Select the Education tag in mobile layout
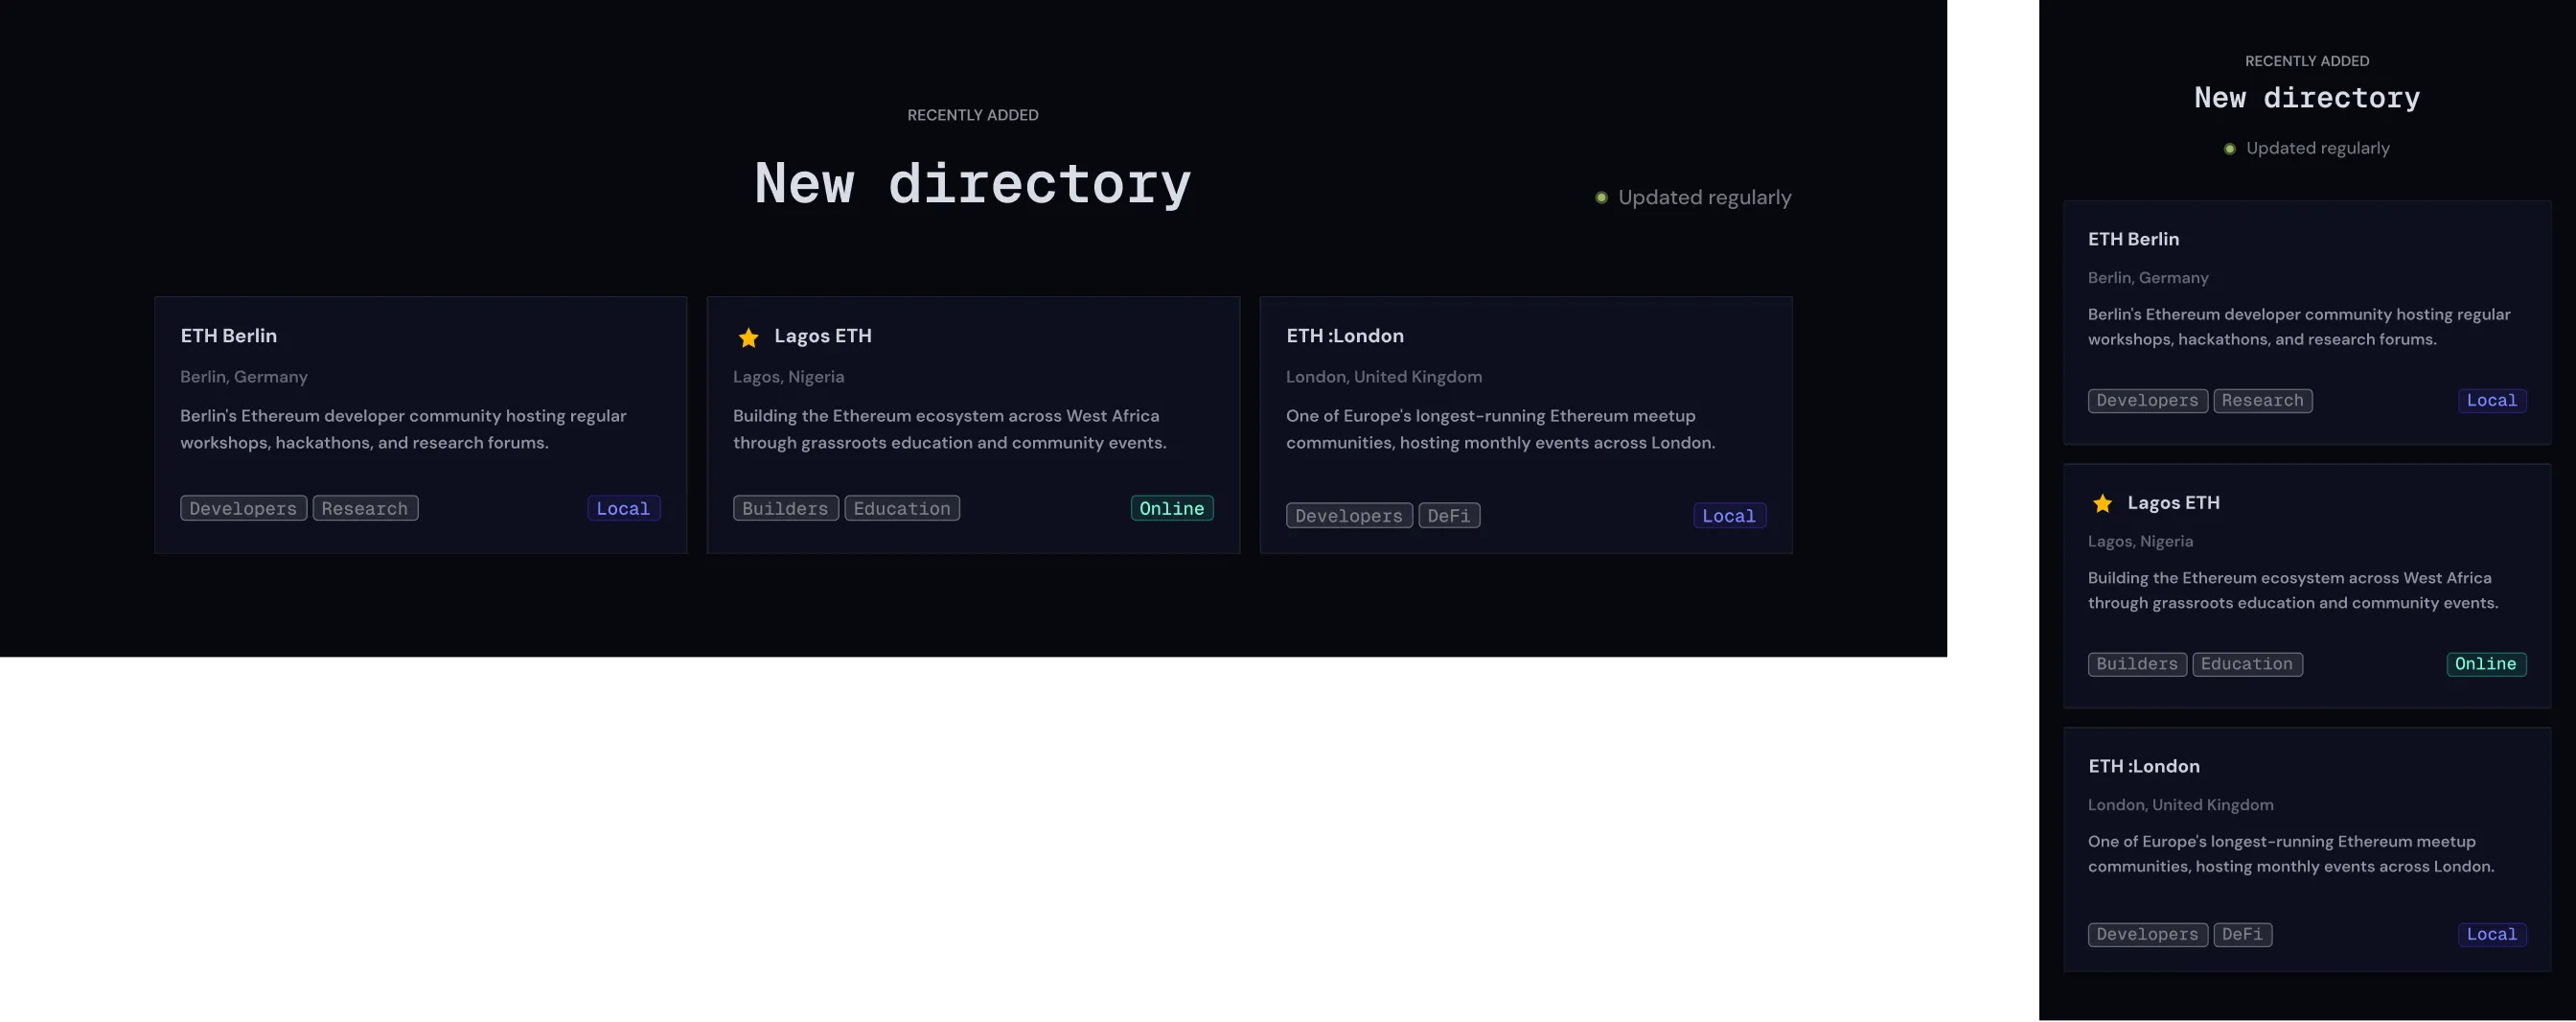 click(2247, 664)
